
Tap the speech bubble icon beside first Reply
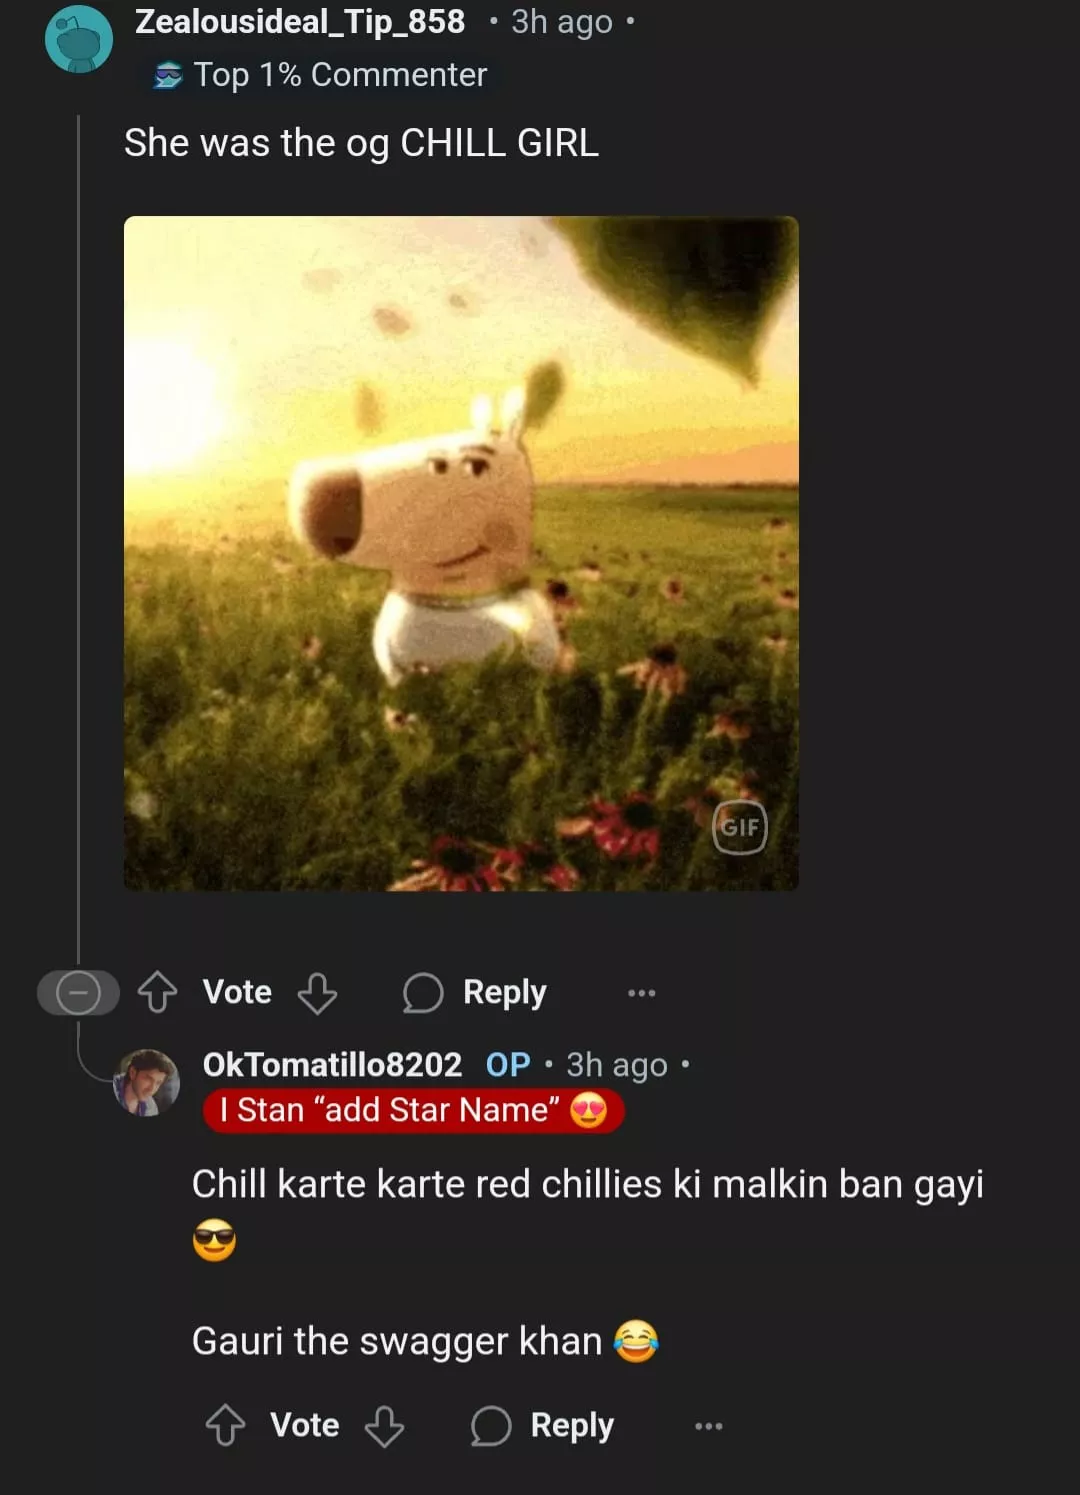coord(422,993)
